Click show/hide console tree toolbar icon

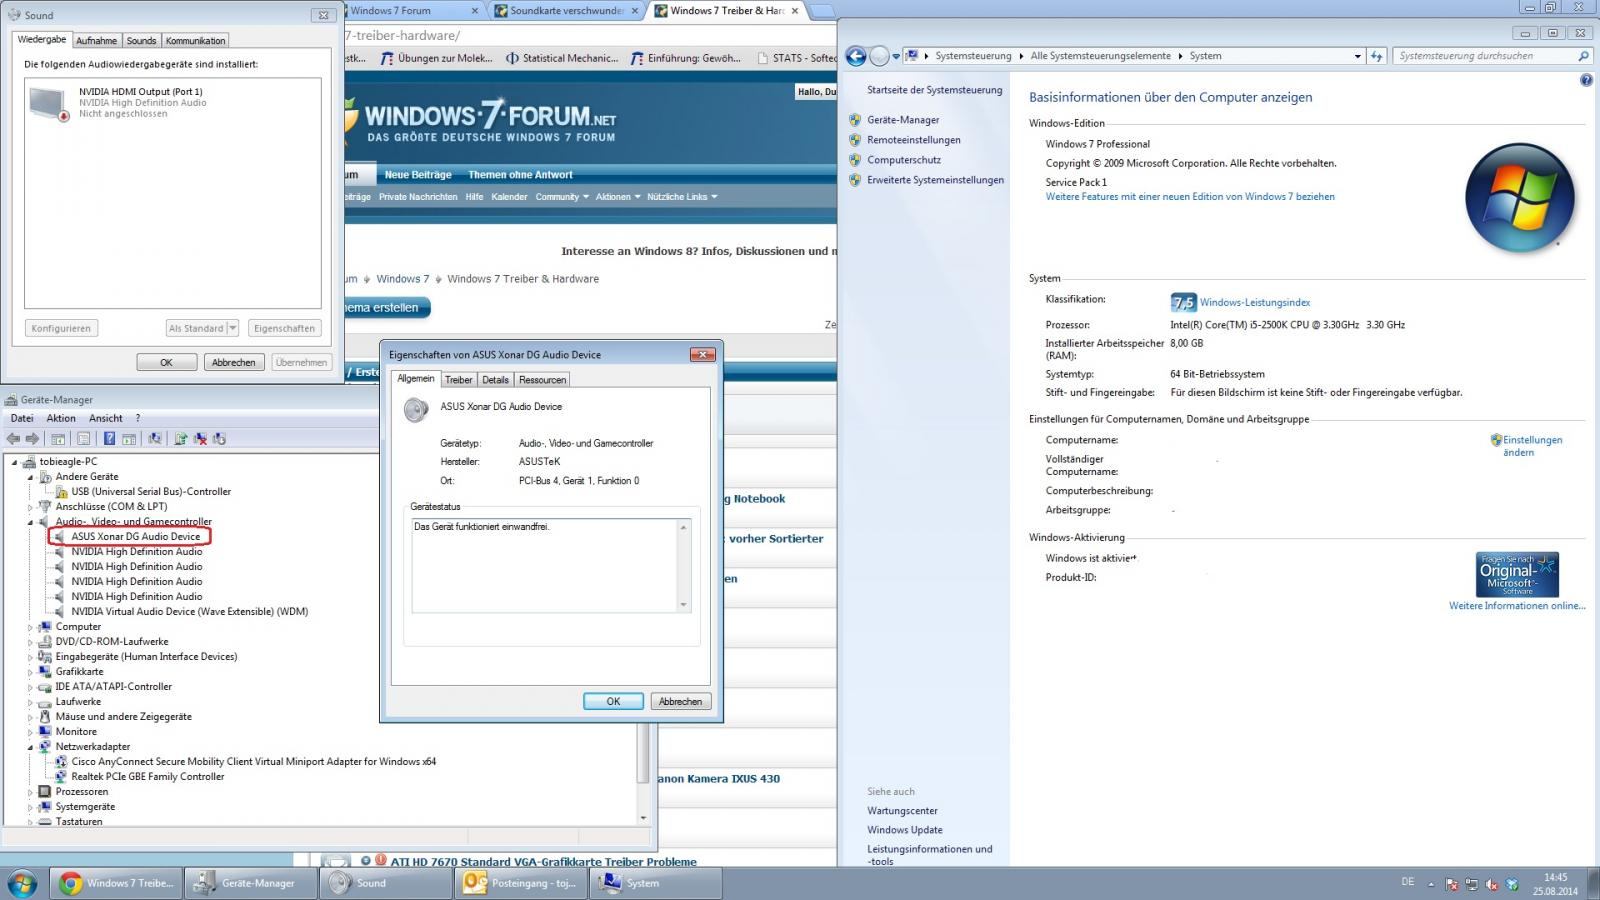pyautogui.click(x=58, y=438)
